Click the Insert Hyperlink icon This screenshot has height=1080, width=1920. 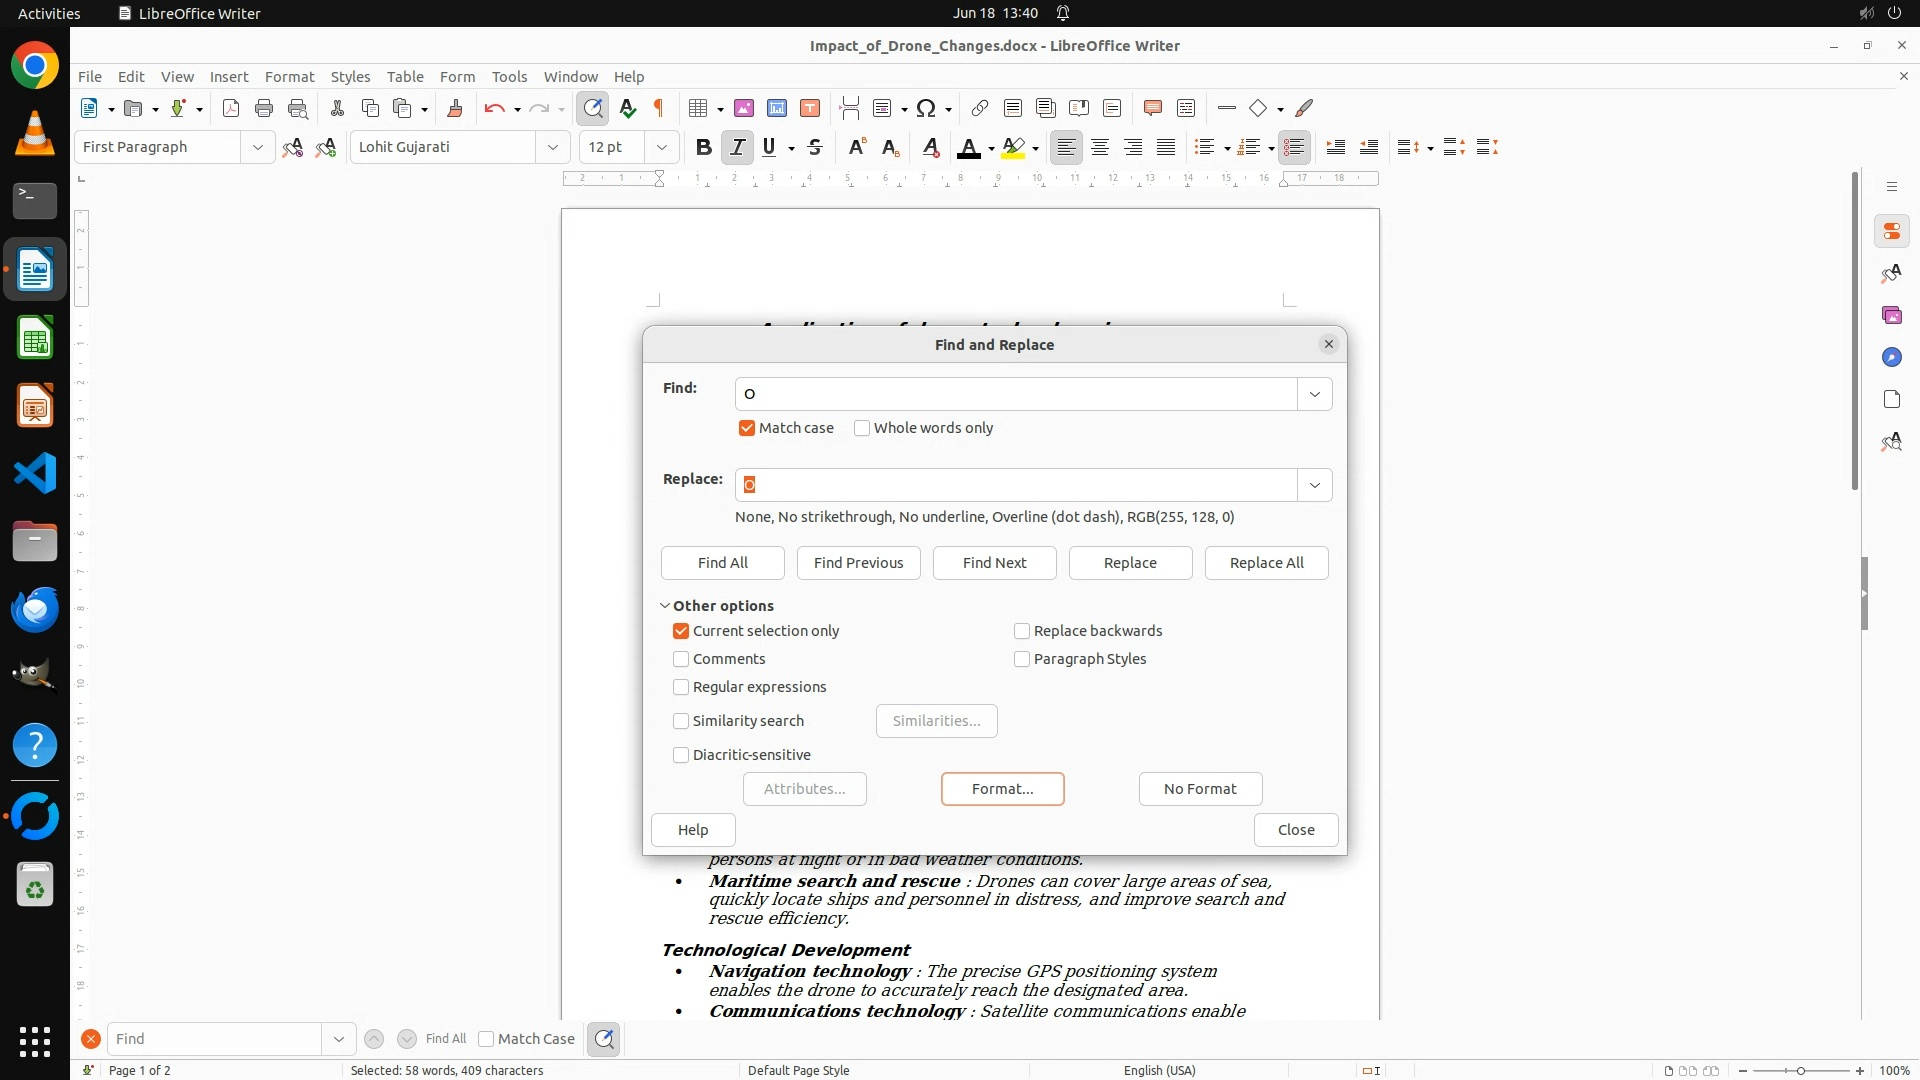(980, 108)
